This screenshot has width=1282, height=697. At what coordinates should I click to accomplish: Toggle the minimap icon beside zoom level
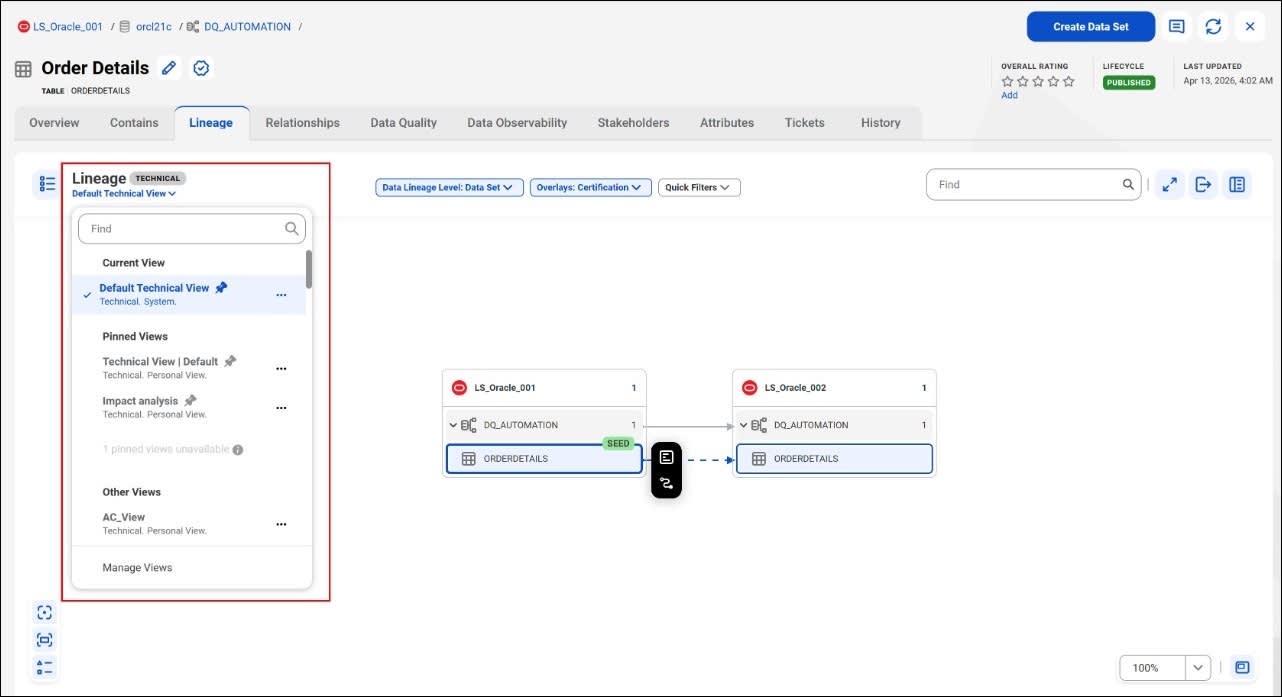click(x=1241, y=667)
